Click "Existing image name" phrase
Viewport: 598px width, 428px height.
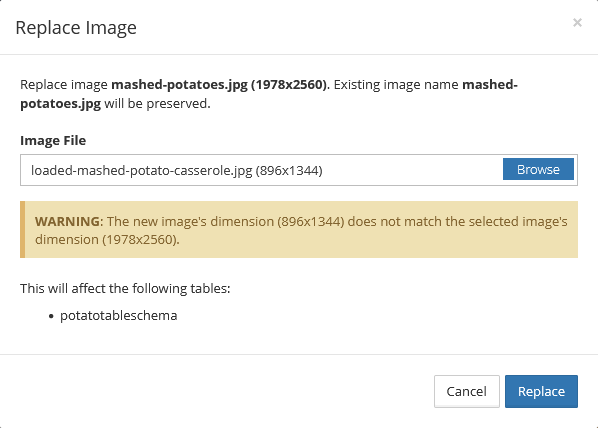396,85
